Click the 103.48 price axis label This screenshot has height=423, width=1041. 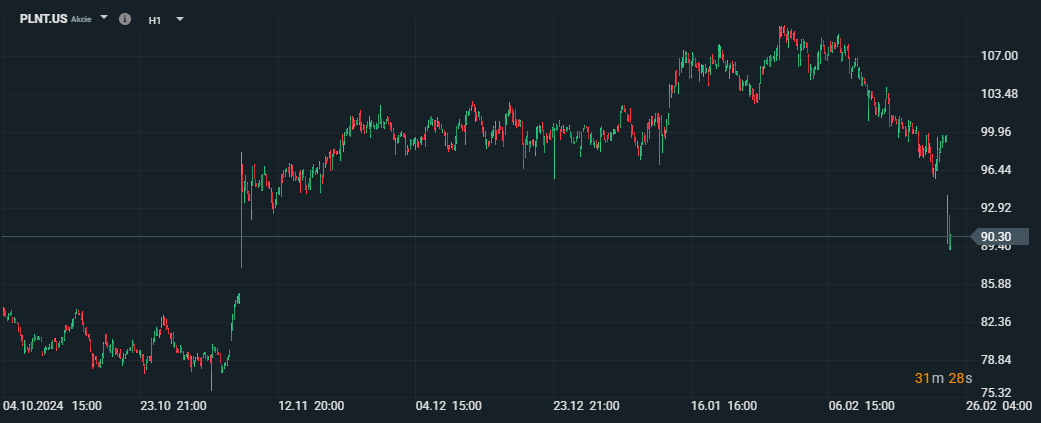tap(1000, 94)
